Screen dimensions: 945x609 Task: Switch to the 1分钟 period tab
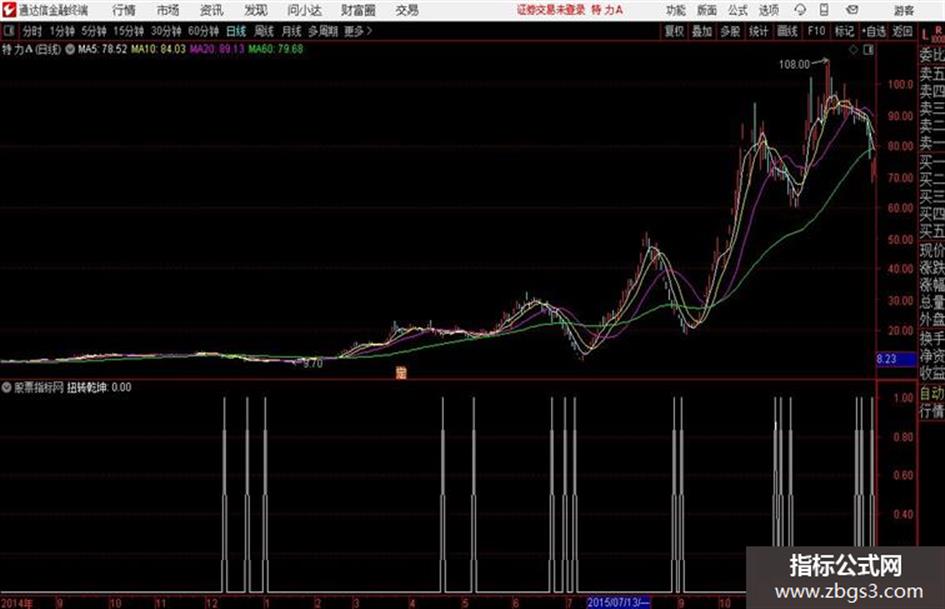(62, 31)
